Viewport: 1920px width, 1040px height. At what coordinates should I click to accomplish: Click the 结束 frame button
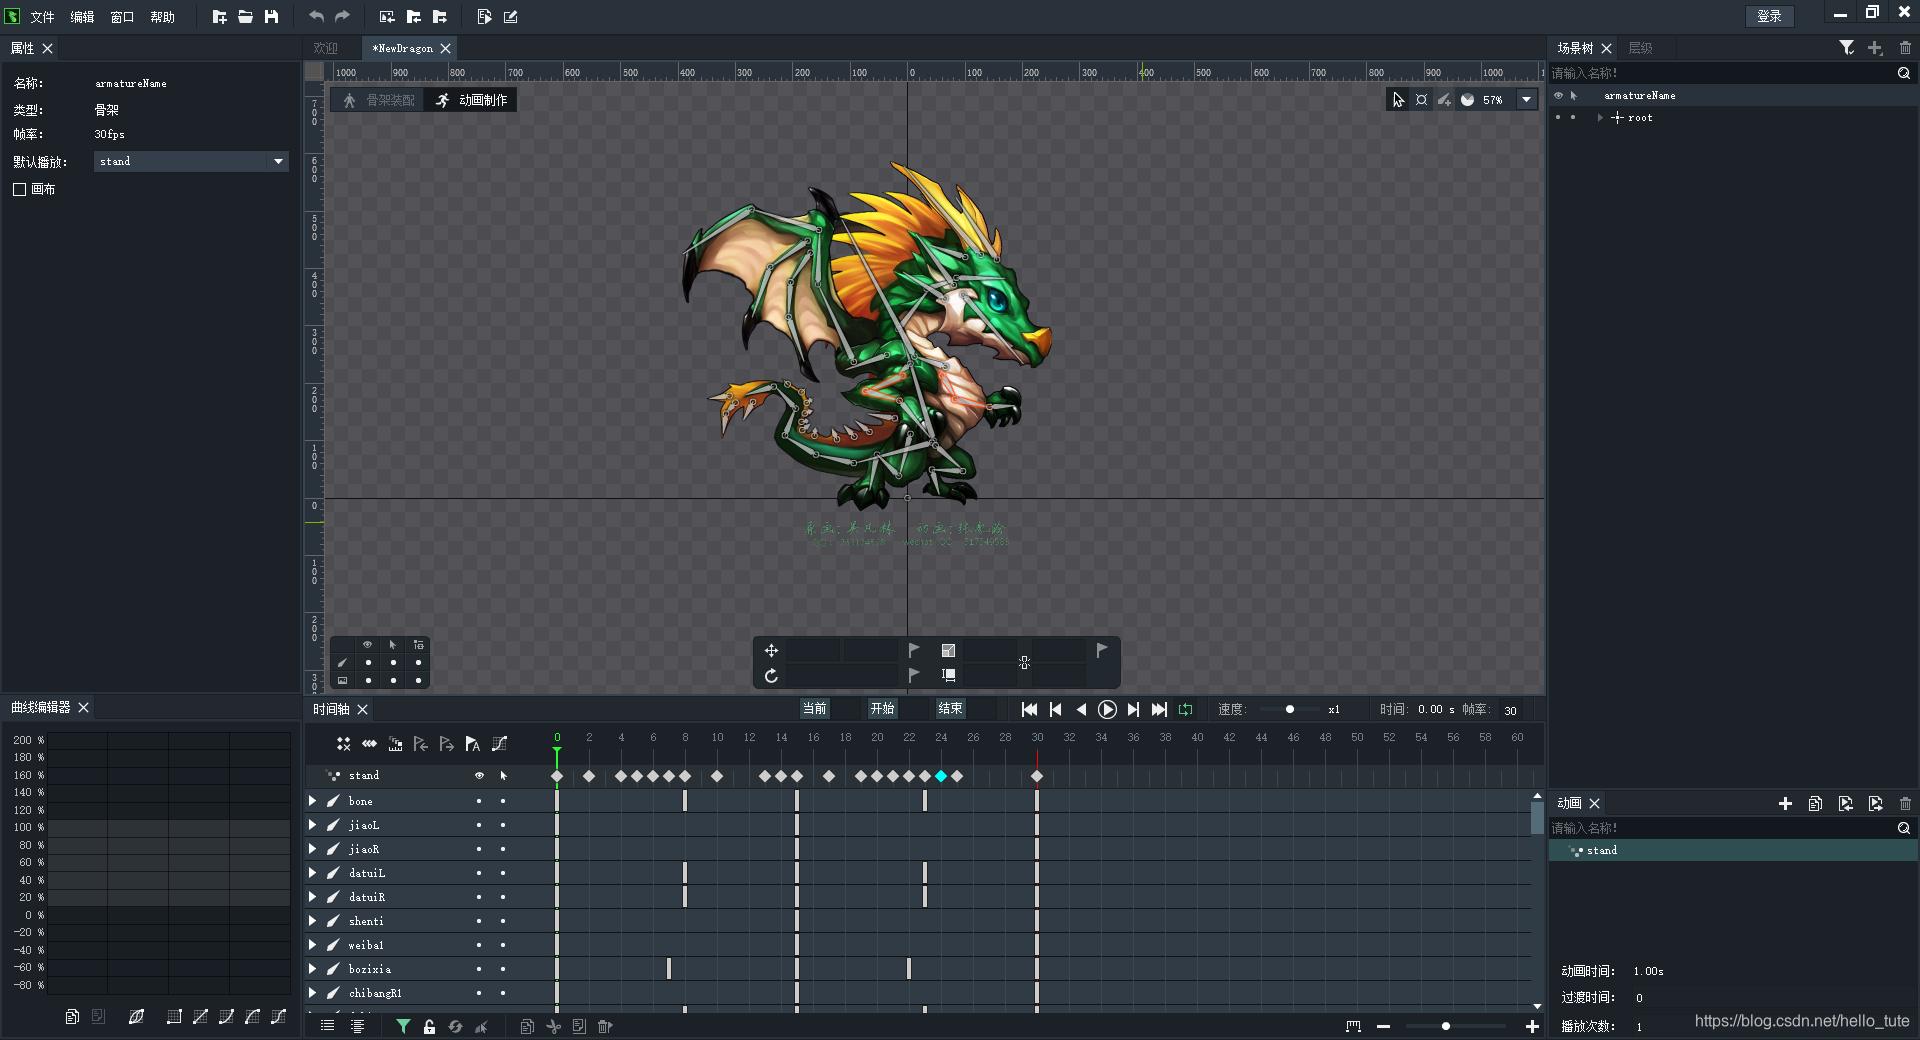click(950, 709)
